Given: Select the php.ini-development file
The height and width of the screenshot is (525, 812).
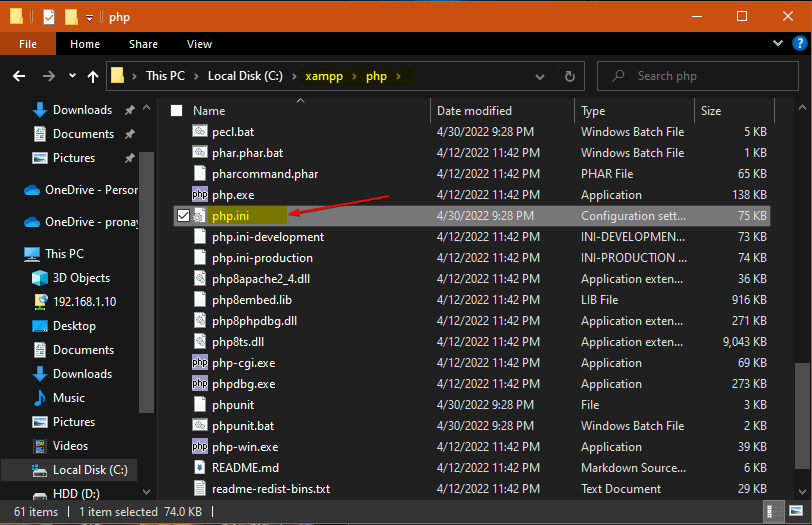Looking at the screenshot, I should click(268, 237).
